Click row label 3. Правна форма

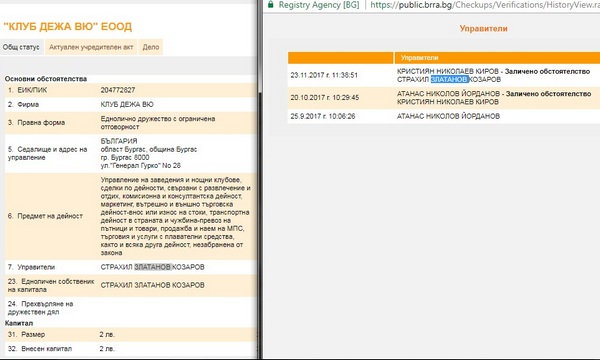[36, 123]
